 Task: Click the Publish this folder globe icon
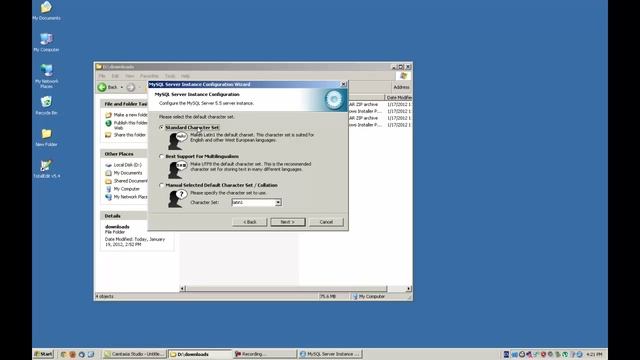(x=108, y=123)
